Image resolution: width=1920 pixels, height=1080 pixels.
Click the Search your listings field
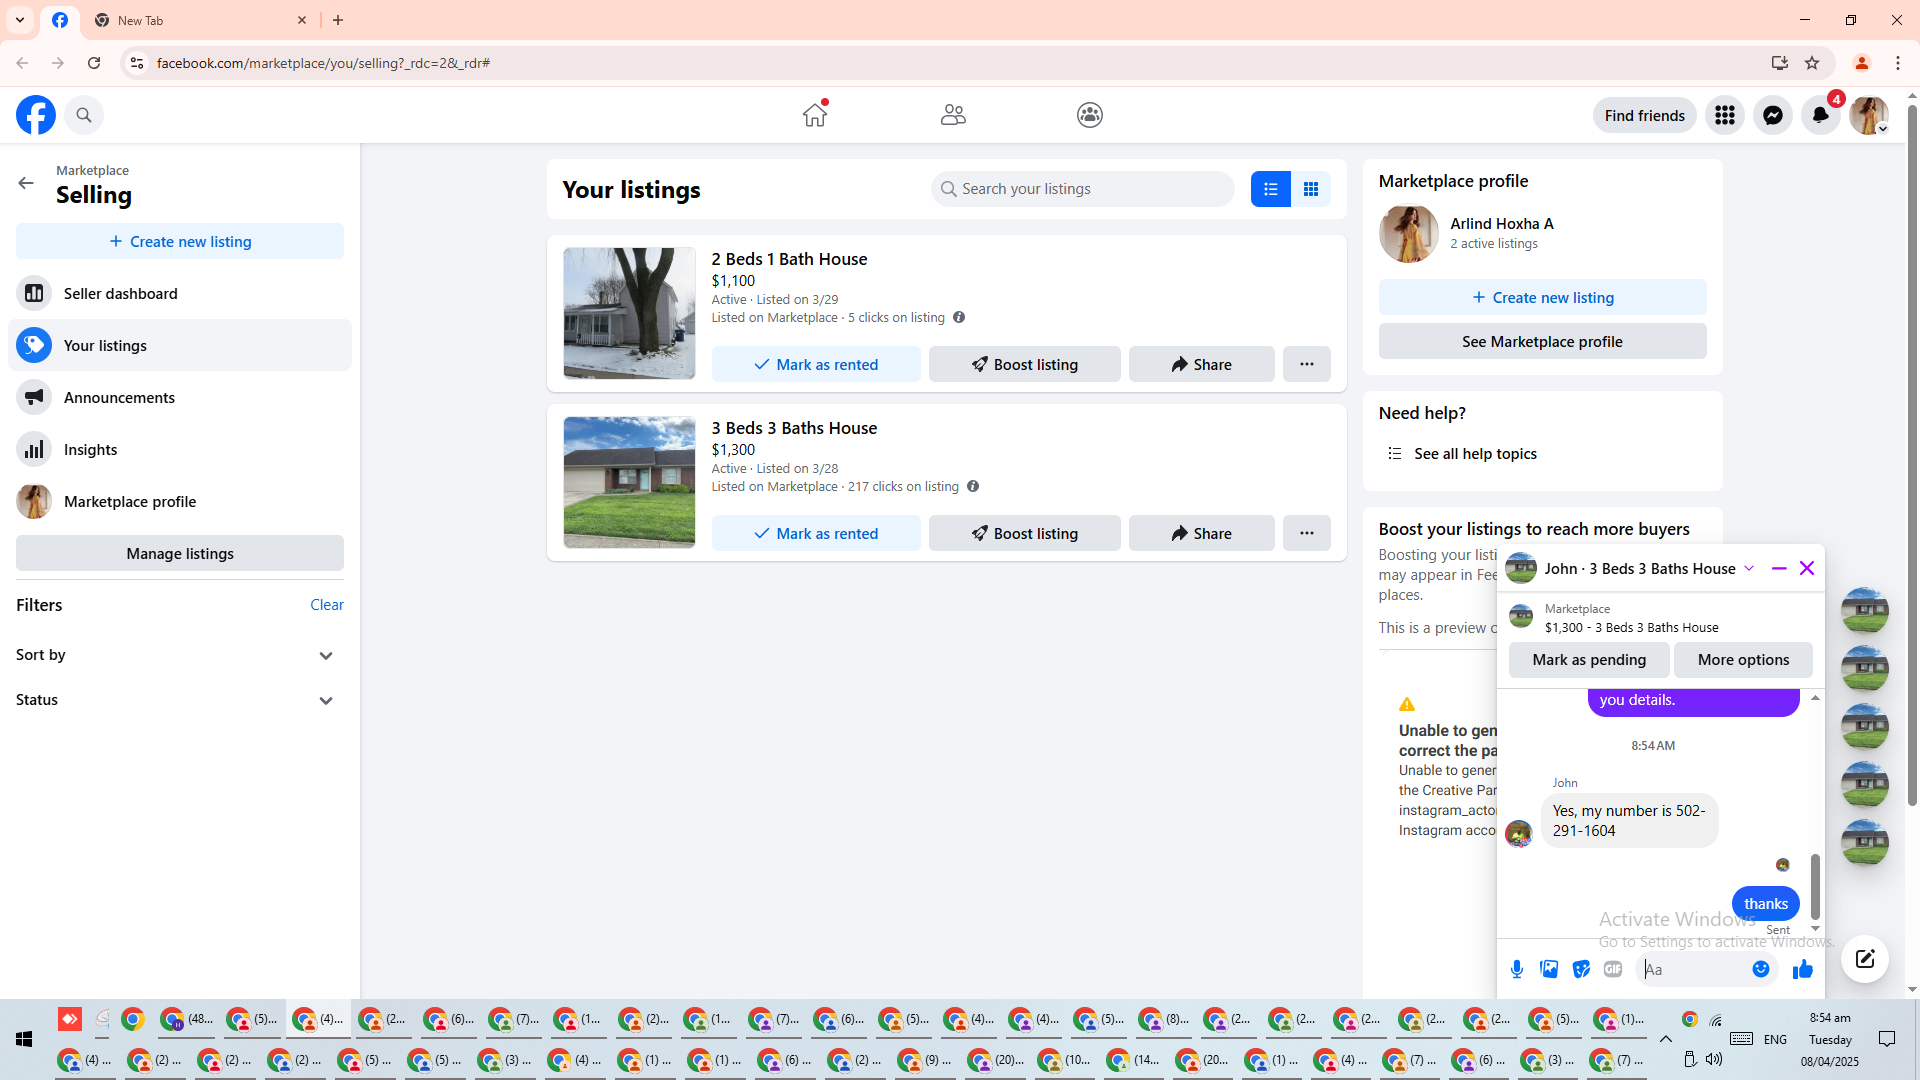click(x=1083, y=189)
